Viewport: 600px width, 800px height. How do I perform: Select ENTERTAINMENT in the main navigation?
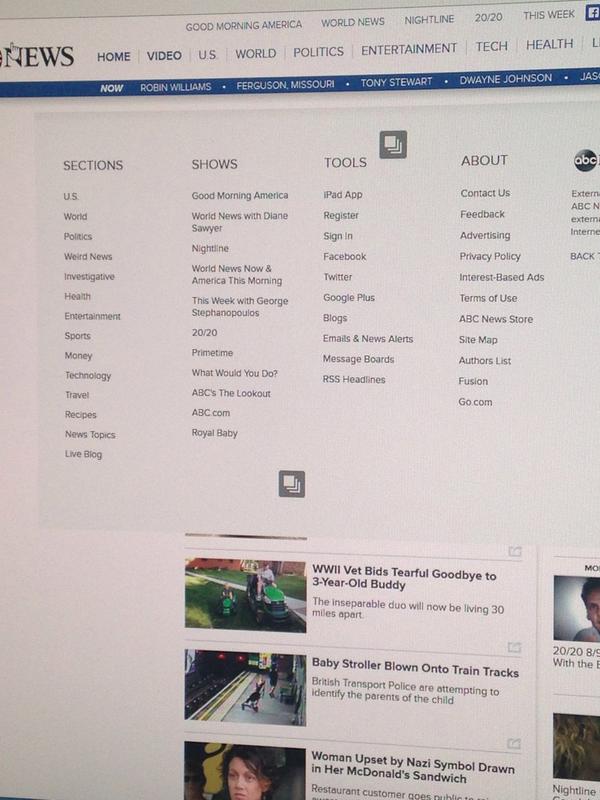pyautogui.click(x=409, y=49)
